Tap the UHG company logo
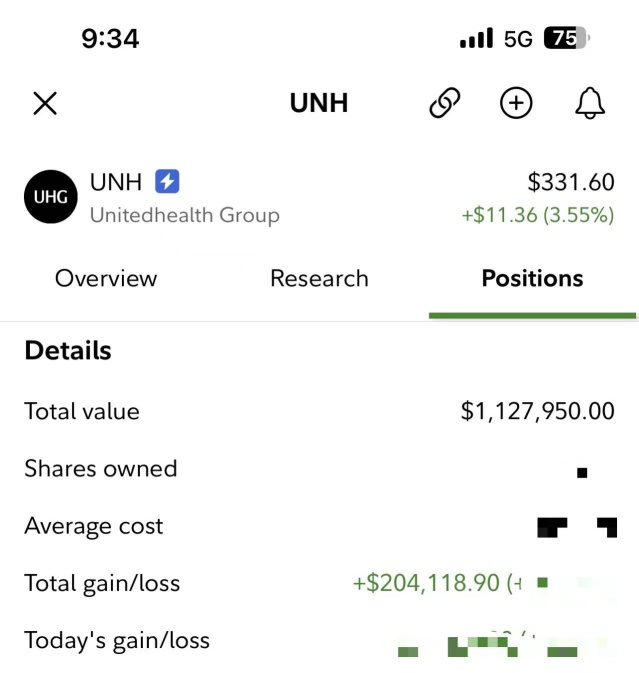 click(x=51, y=197)
